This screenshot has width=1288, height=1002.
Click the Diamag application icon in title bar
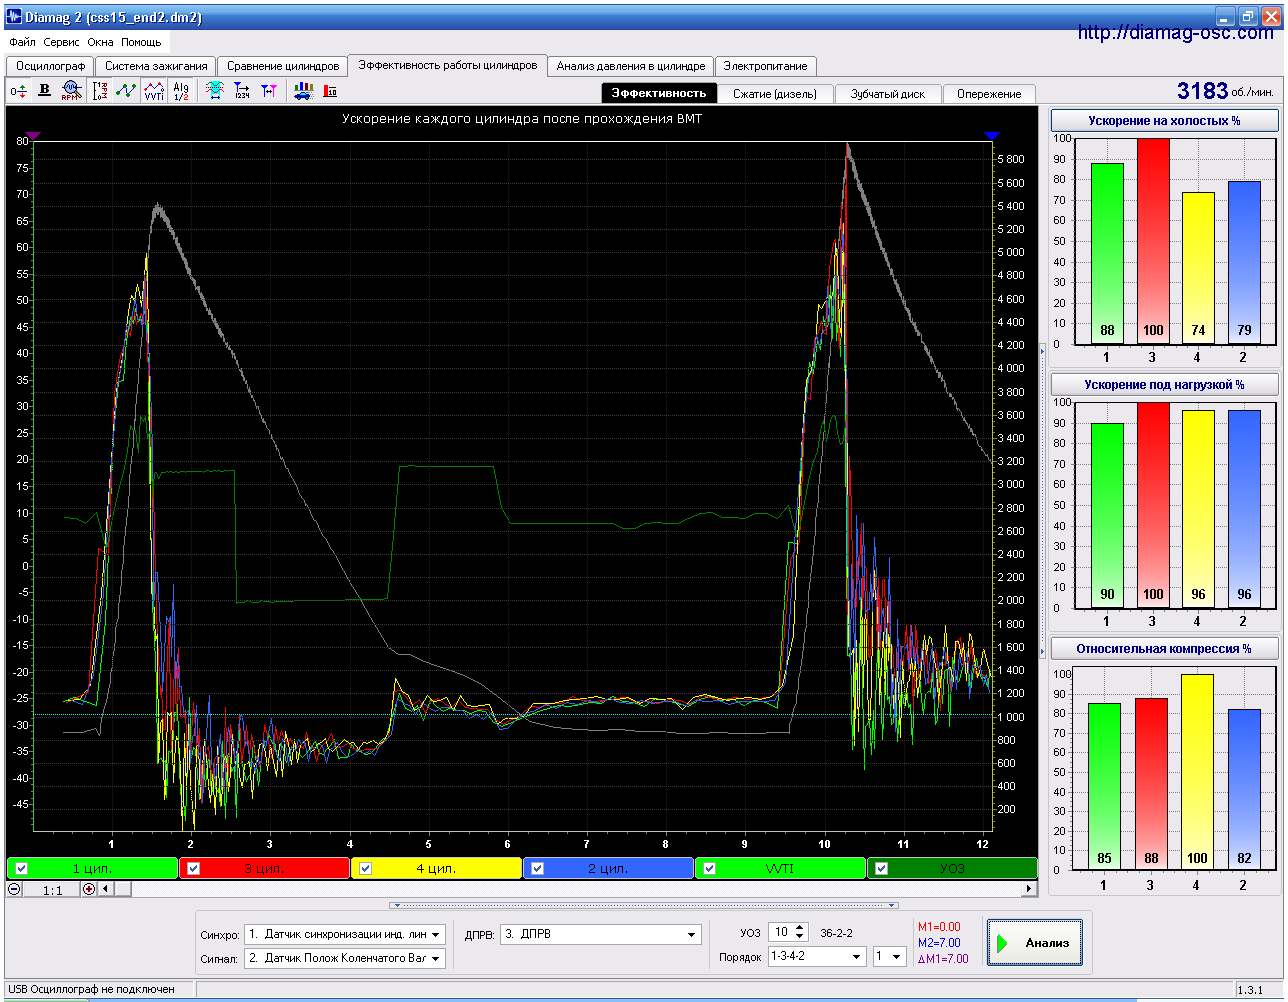13,16
